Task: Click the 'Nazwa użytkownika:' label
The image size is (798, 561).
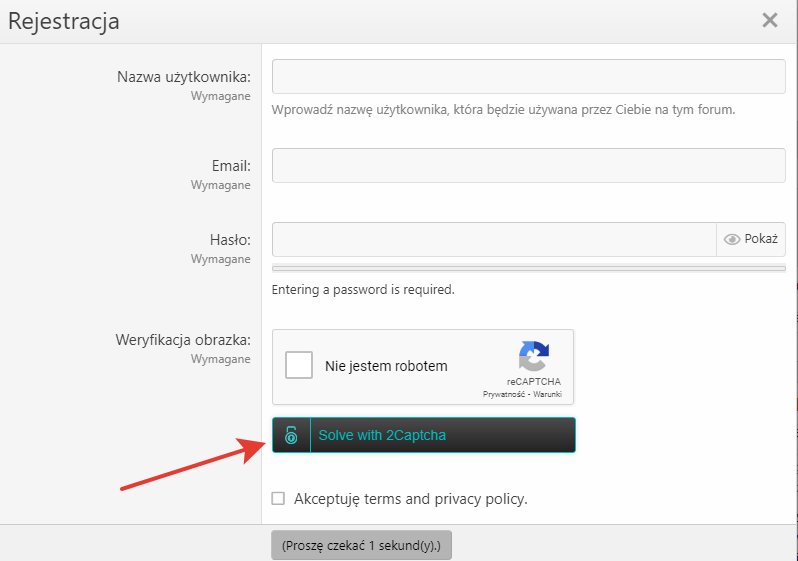Action: pyautogui.click(x=183, y=77)
